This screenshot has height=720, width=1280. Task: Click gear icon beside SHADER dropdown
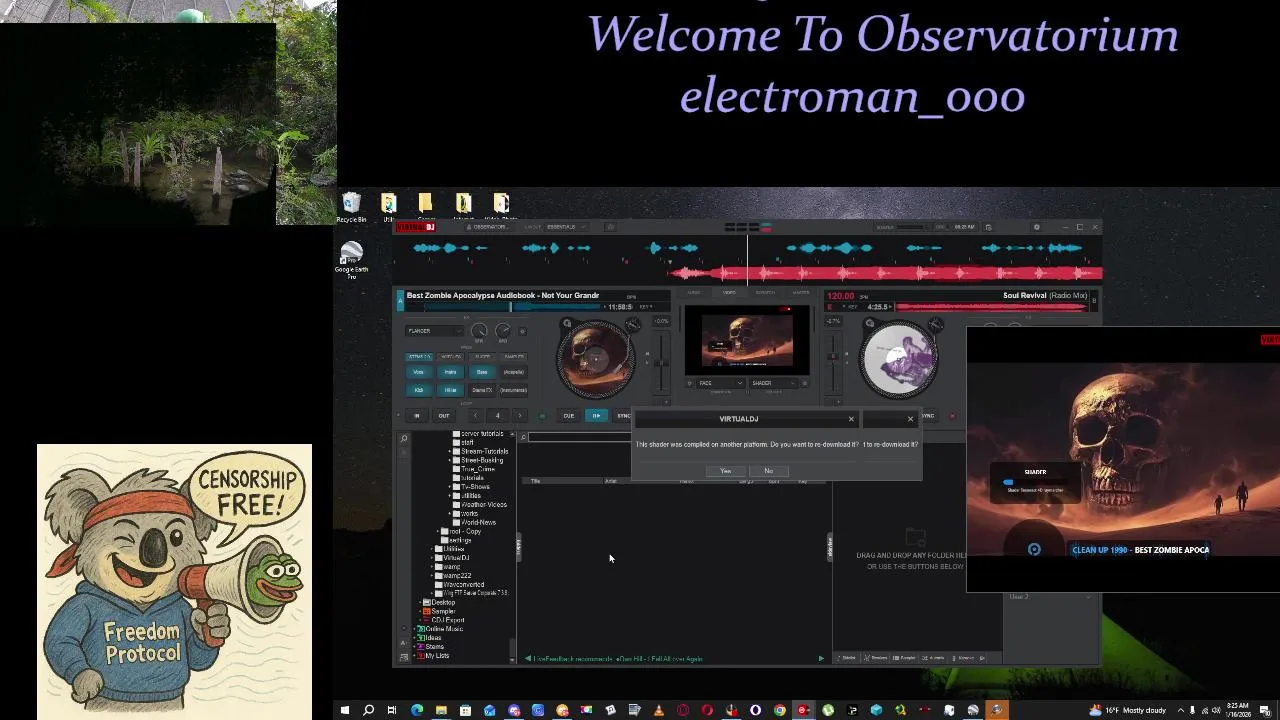[x=804, y=383]
